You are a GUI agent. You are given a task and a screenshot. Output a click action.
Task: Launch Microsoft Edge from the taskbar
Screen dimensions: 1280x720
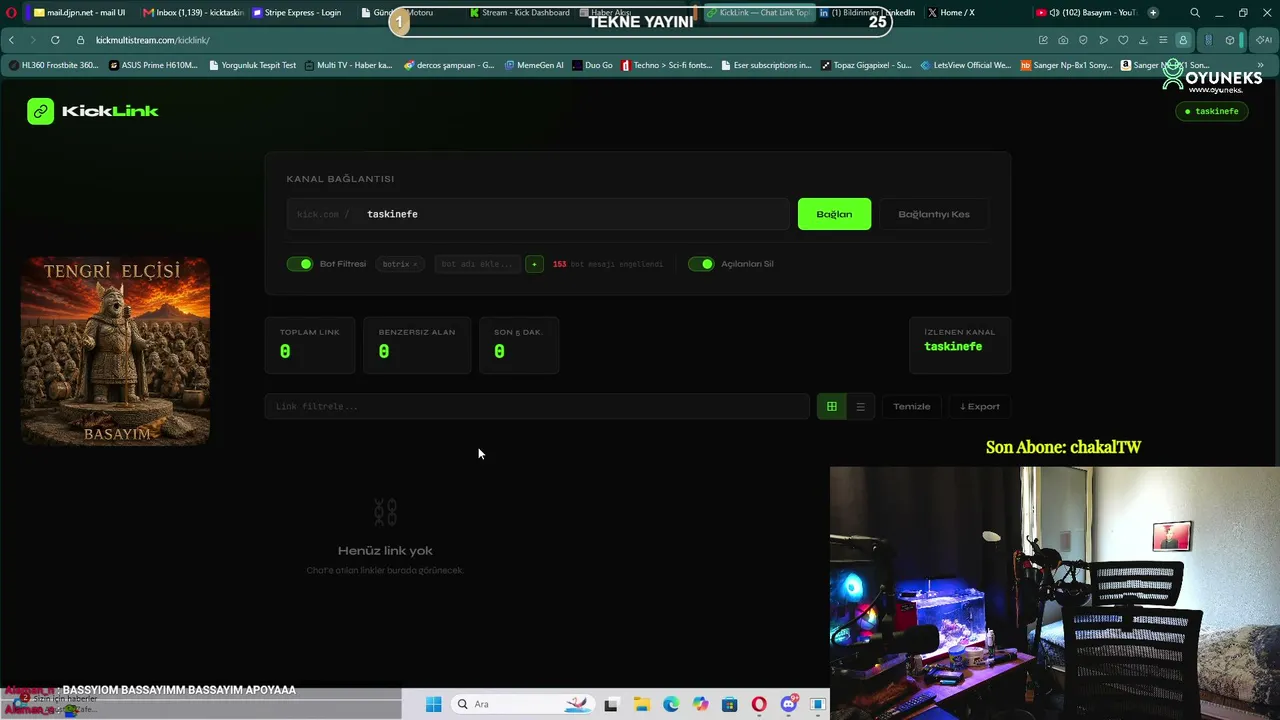click(x=671, y=704)
